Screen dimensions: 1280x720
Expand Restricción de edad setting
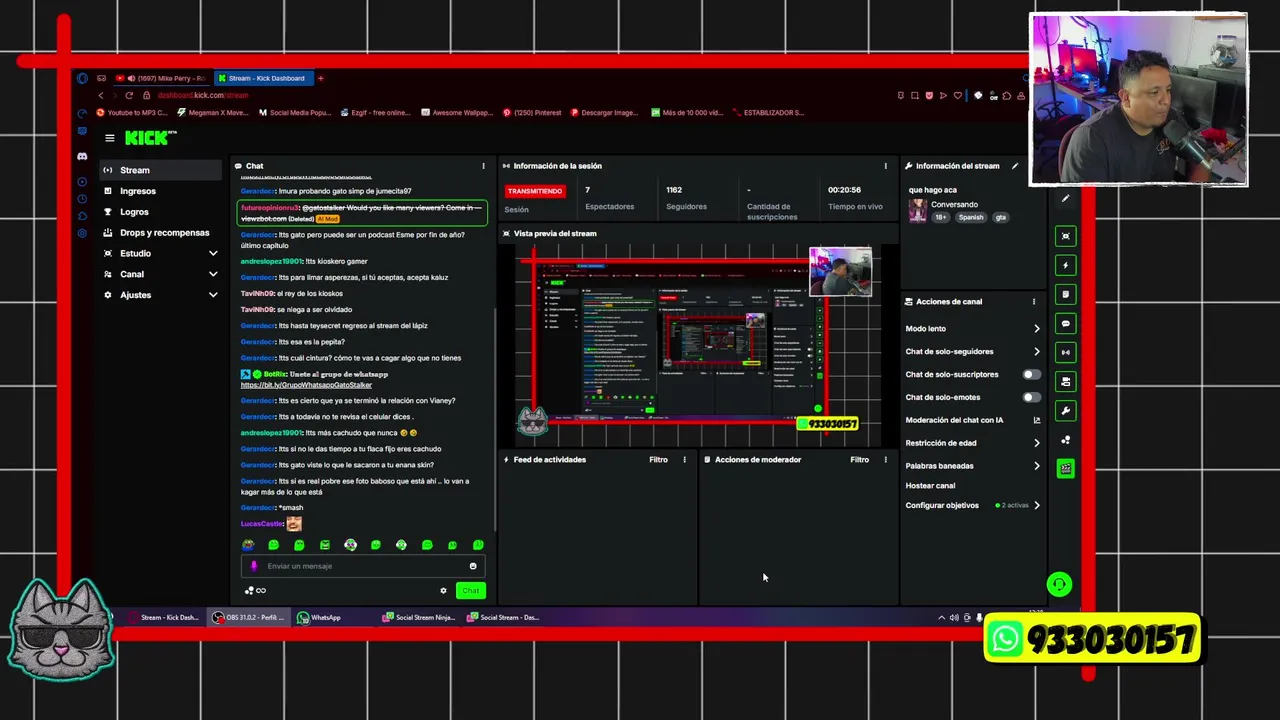coord(1036,443)
